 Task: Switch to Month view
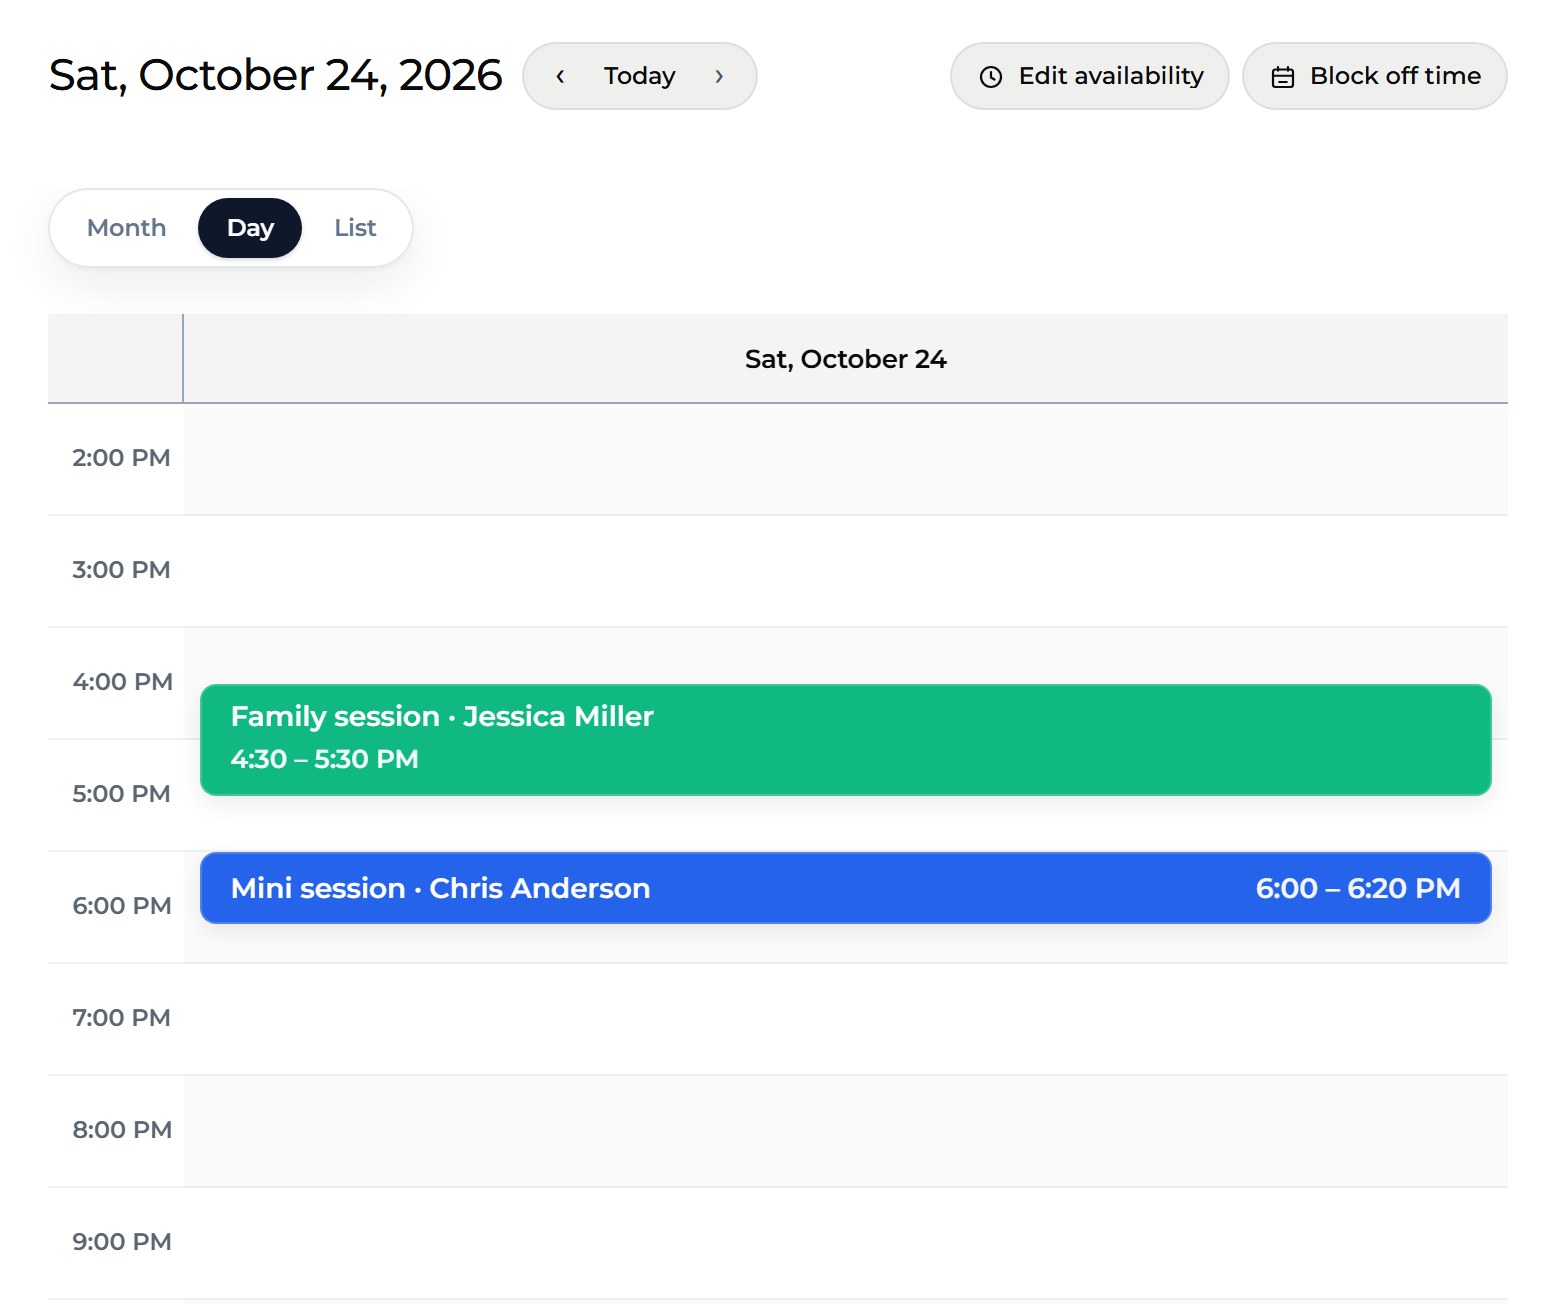point(126,228)
